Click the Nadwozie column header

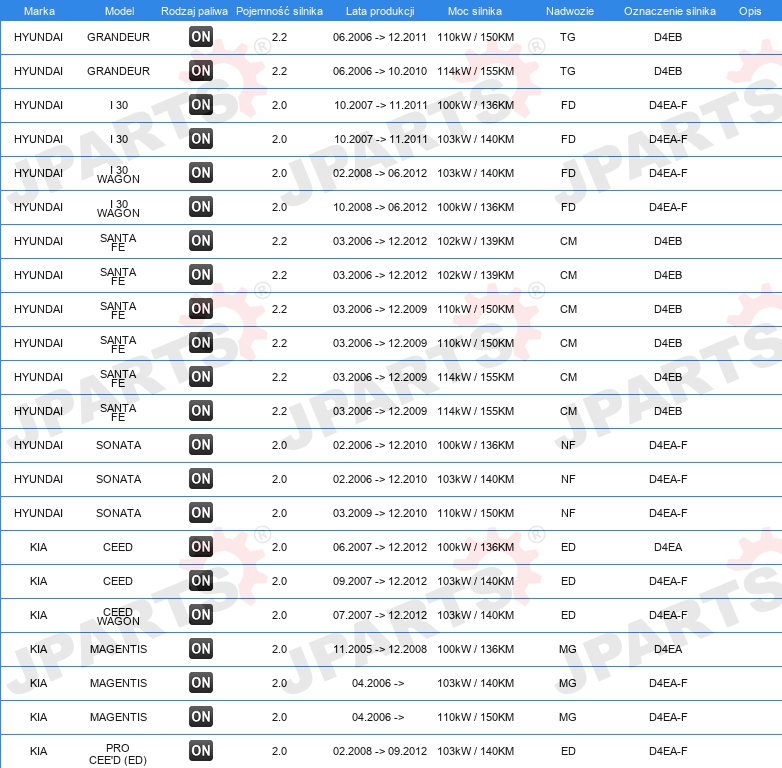click(570, 11)
